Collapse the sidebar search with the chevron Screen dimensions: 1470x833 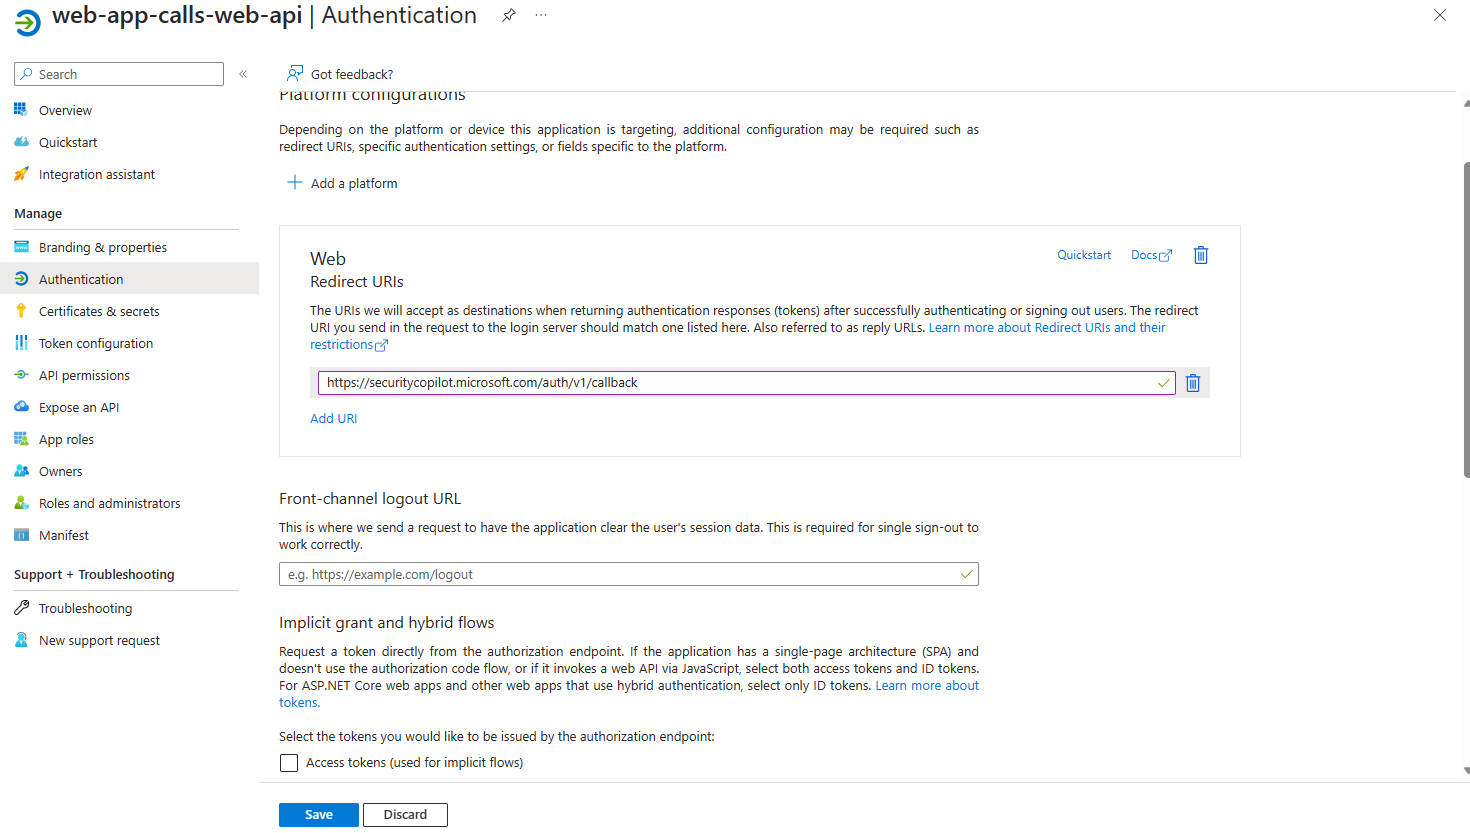[242, 73]
